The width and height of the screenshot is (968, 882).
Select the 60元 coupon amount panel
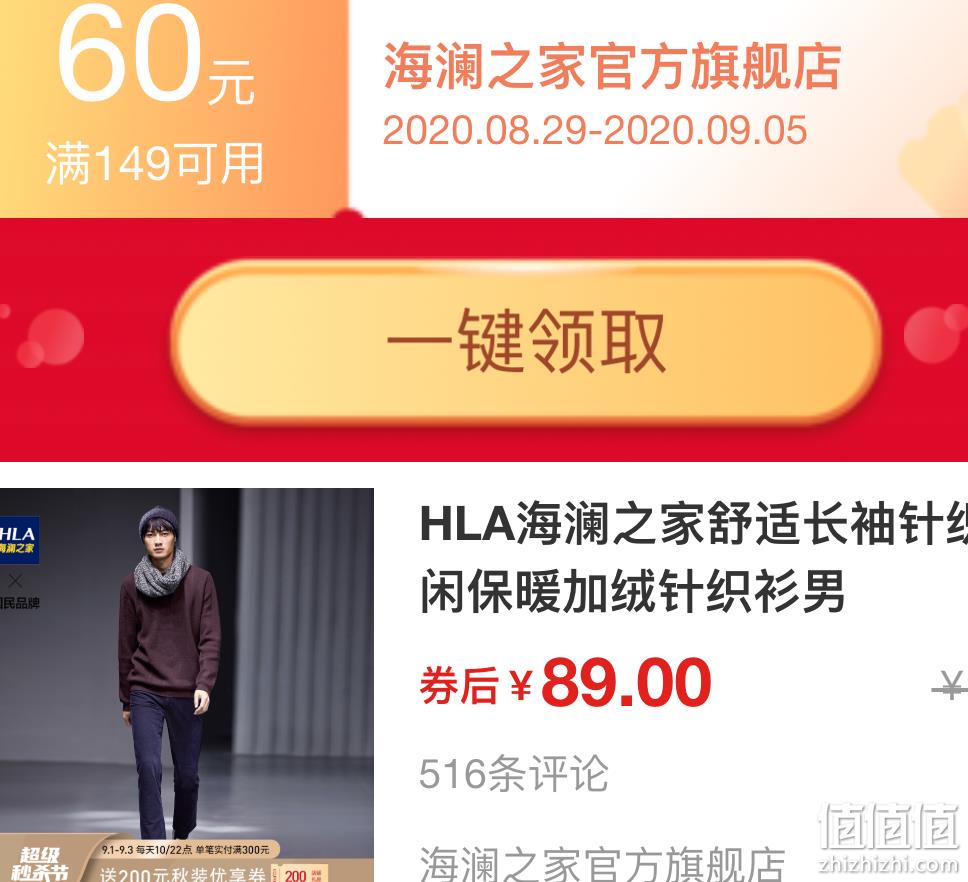(174, 108)
